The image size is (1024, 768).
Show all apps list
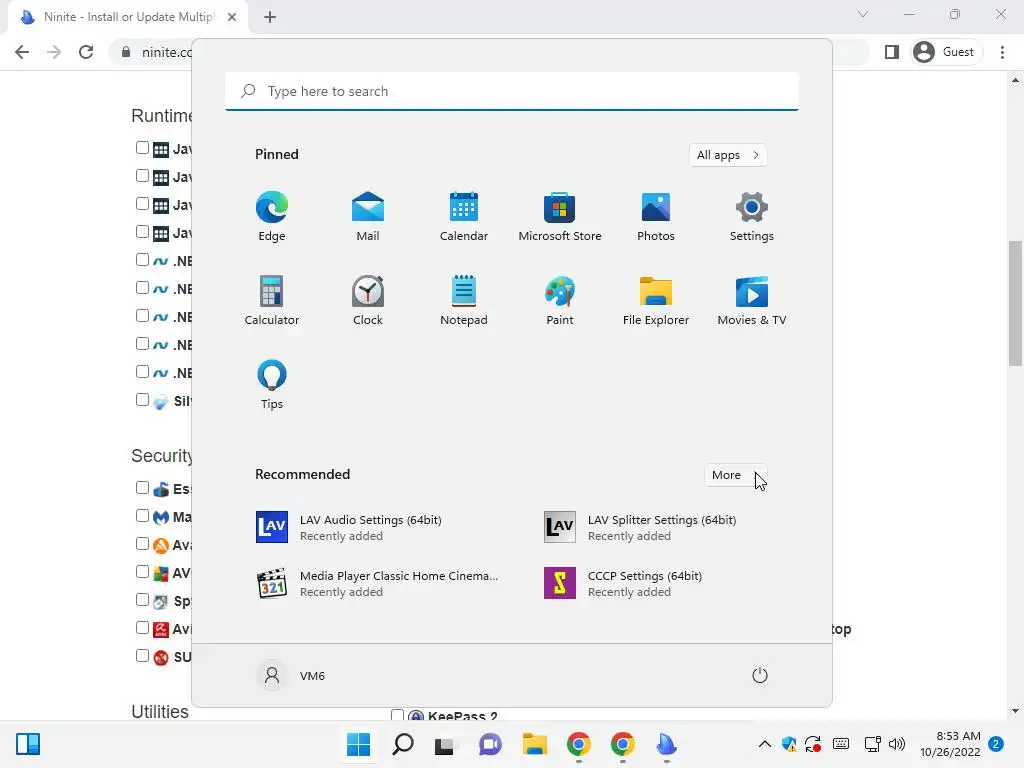click(x=728, y=155)
